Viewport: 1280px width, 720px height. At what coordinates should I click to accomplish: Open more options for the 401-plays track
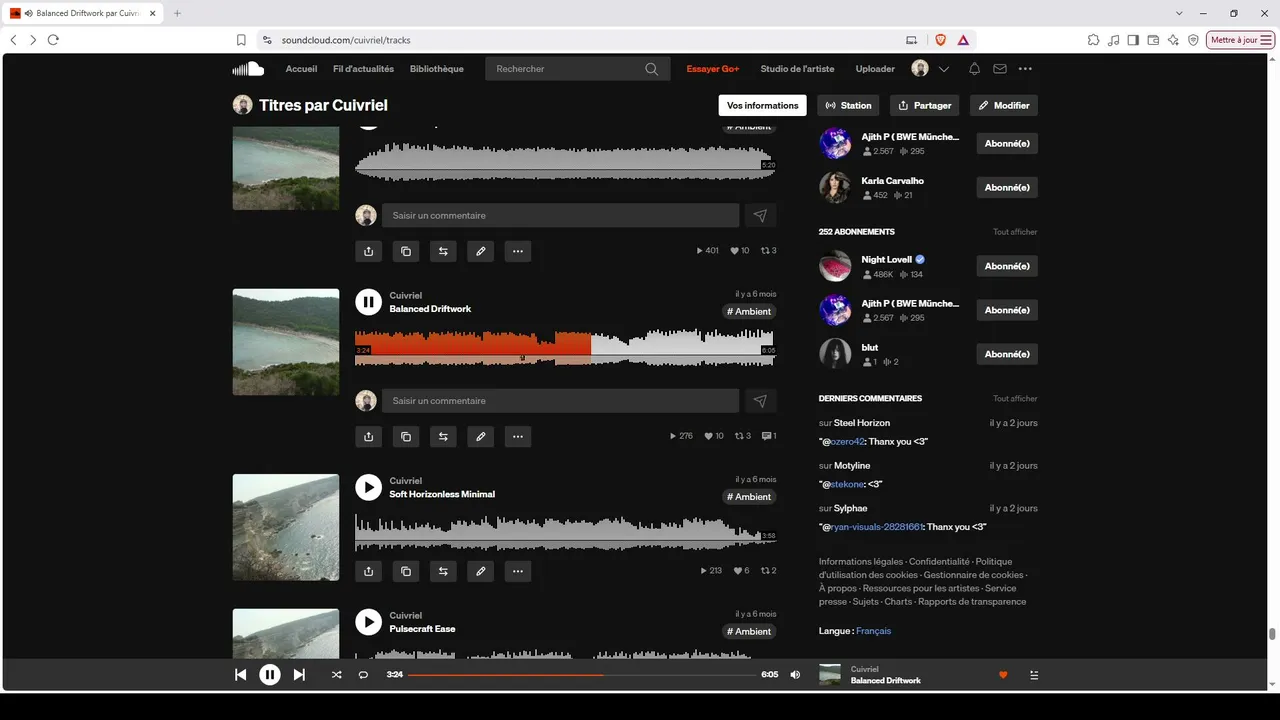click(x=518, y=251)
